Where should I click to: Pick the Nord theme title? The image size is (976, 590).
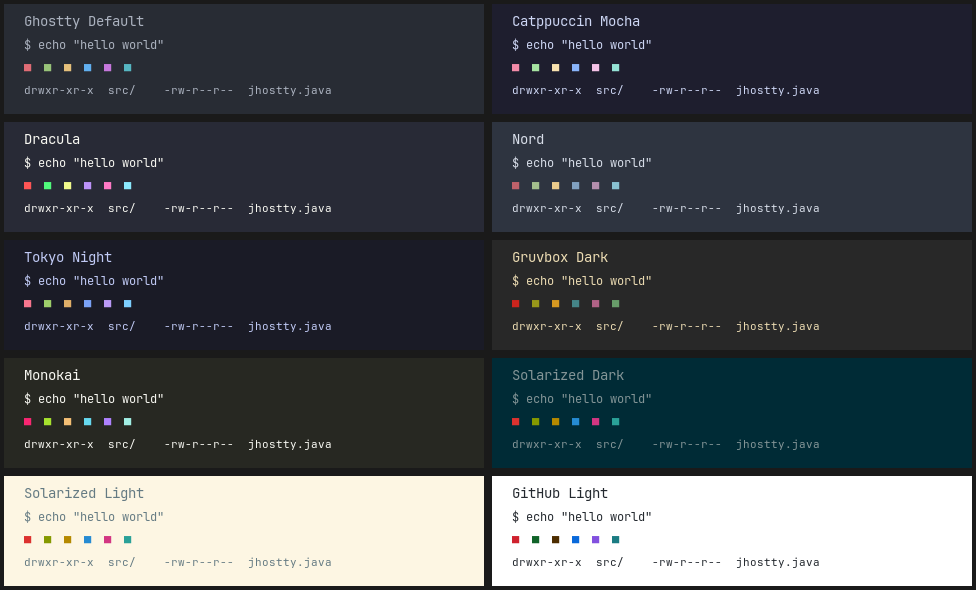528,139
